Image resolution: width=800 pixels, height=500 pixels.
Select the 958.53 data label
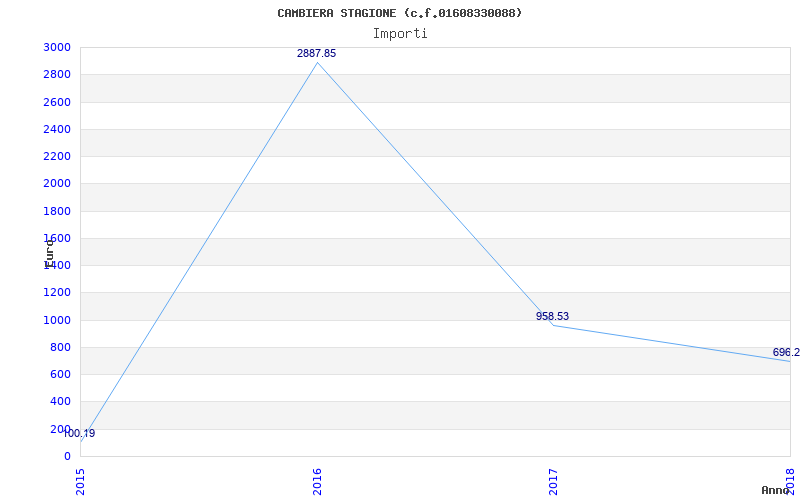coord(552,316)
